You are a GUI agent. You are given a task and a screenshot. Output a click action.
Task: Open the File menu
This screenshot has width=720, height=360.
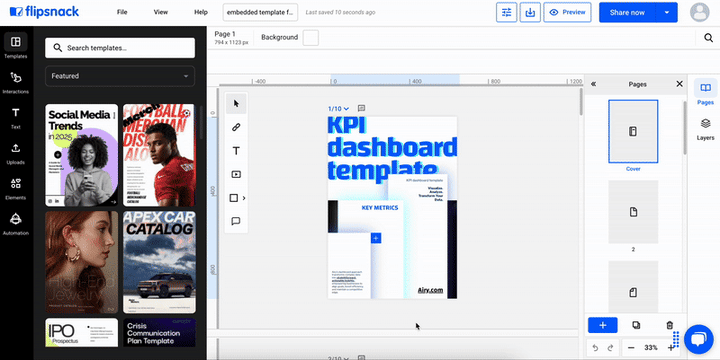122,12
